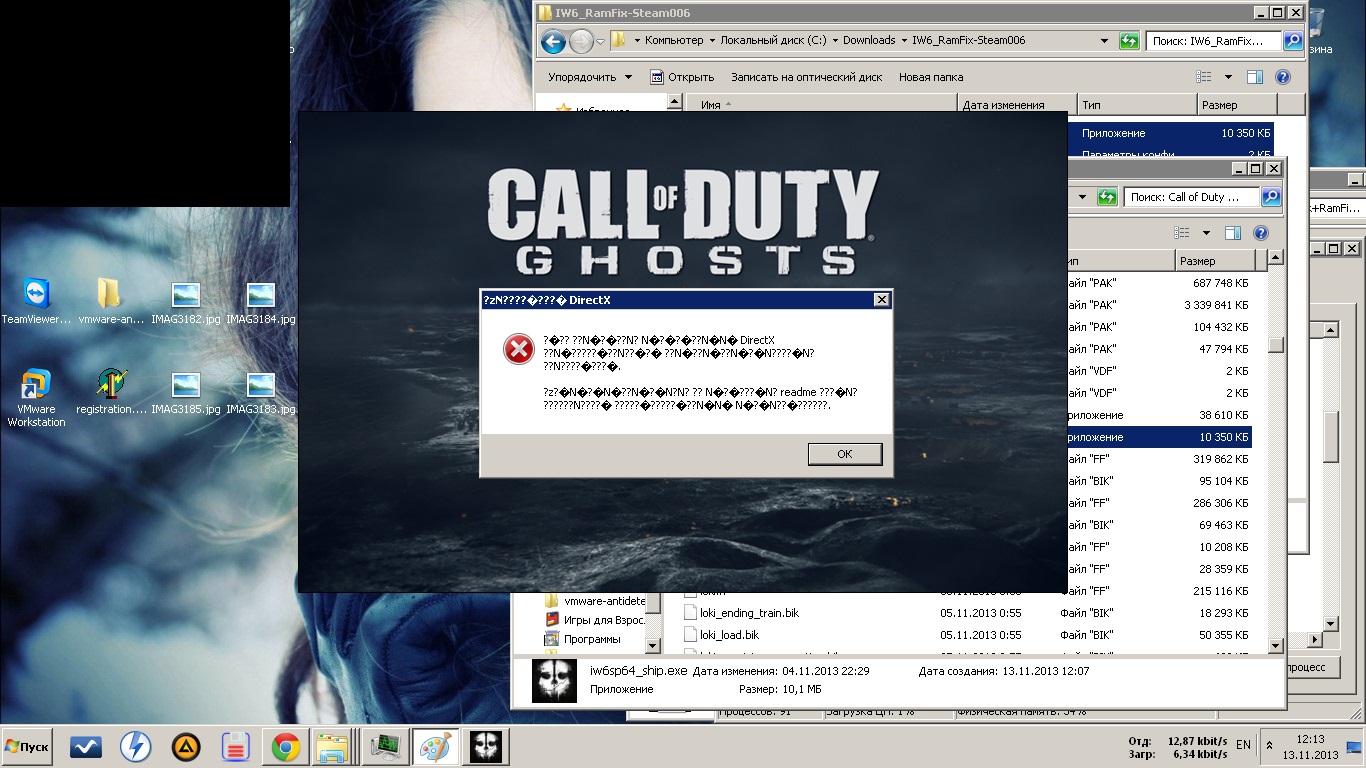The height and width of the screenshot is (768, 1366).
Task: Open Игры для Взрос. in navigation pane
Action: 595,620
